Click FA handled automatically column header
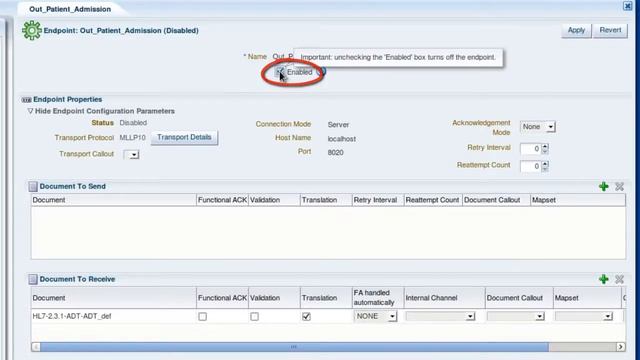This screenshot has height=360, width=640. pyautogui.click(x=378, y=298)
